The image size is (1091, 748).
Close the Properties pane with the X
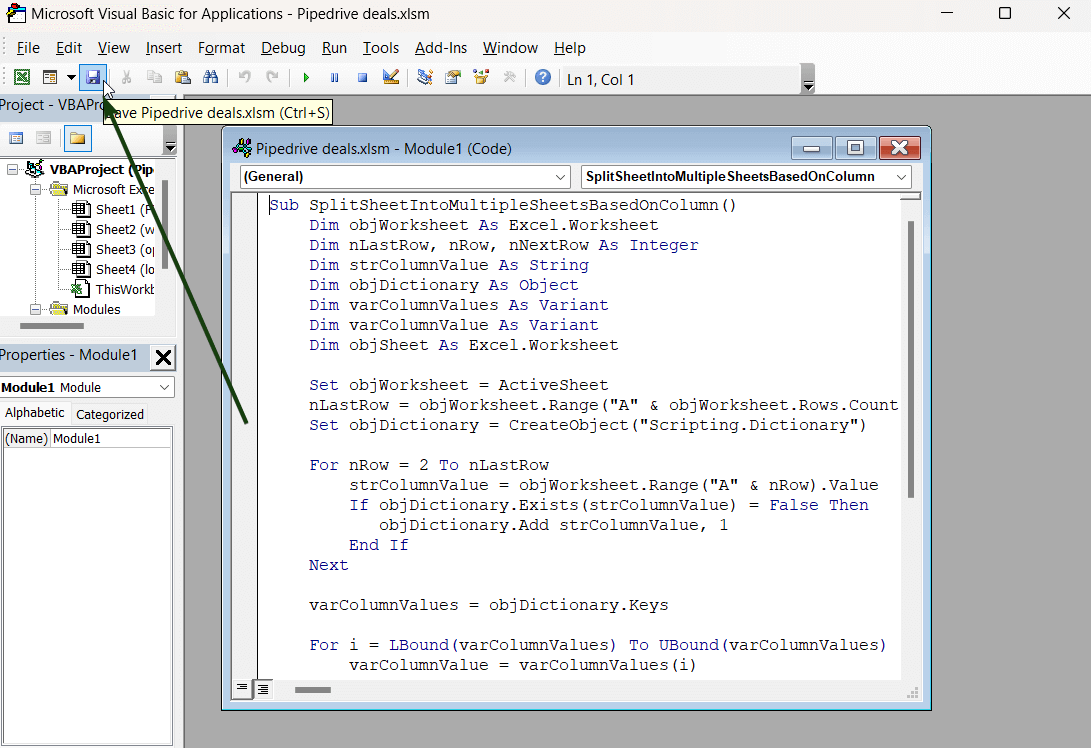pos(163,357)
